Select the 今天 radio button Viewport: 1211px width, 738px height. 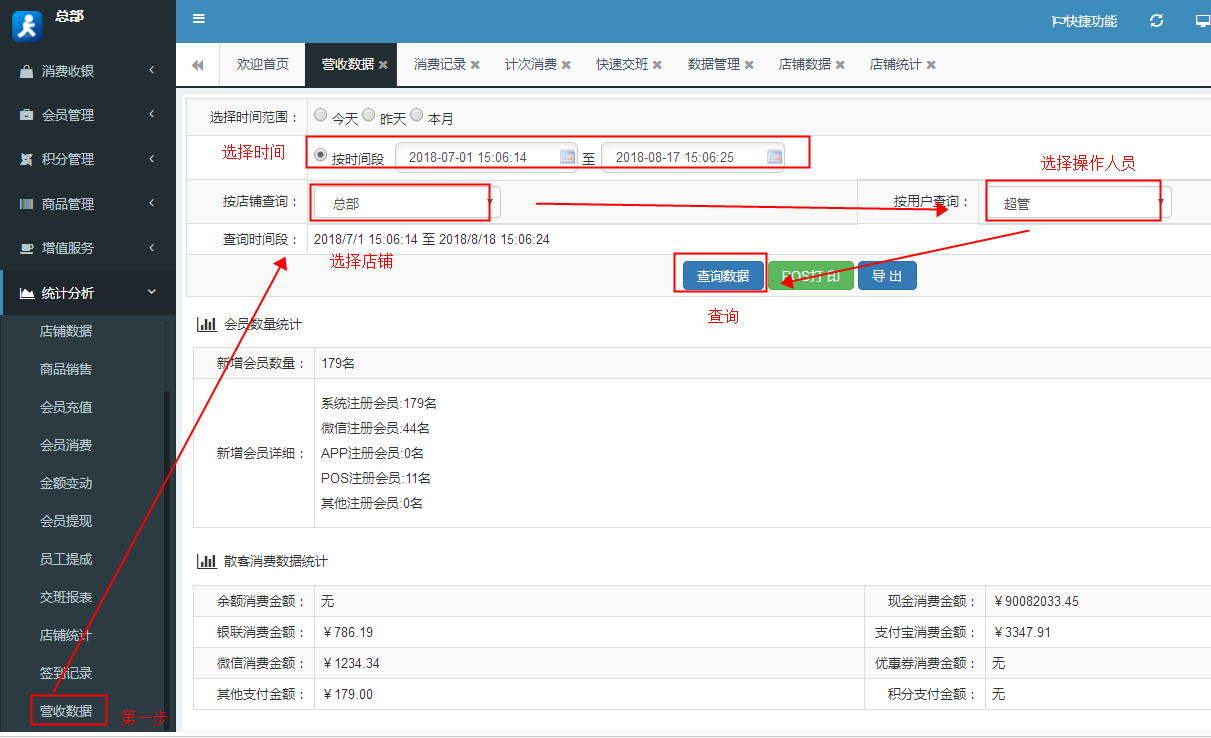[320, 114]
